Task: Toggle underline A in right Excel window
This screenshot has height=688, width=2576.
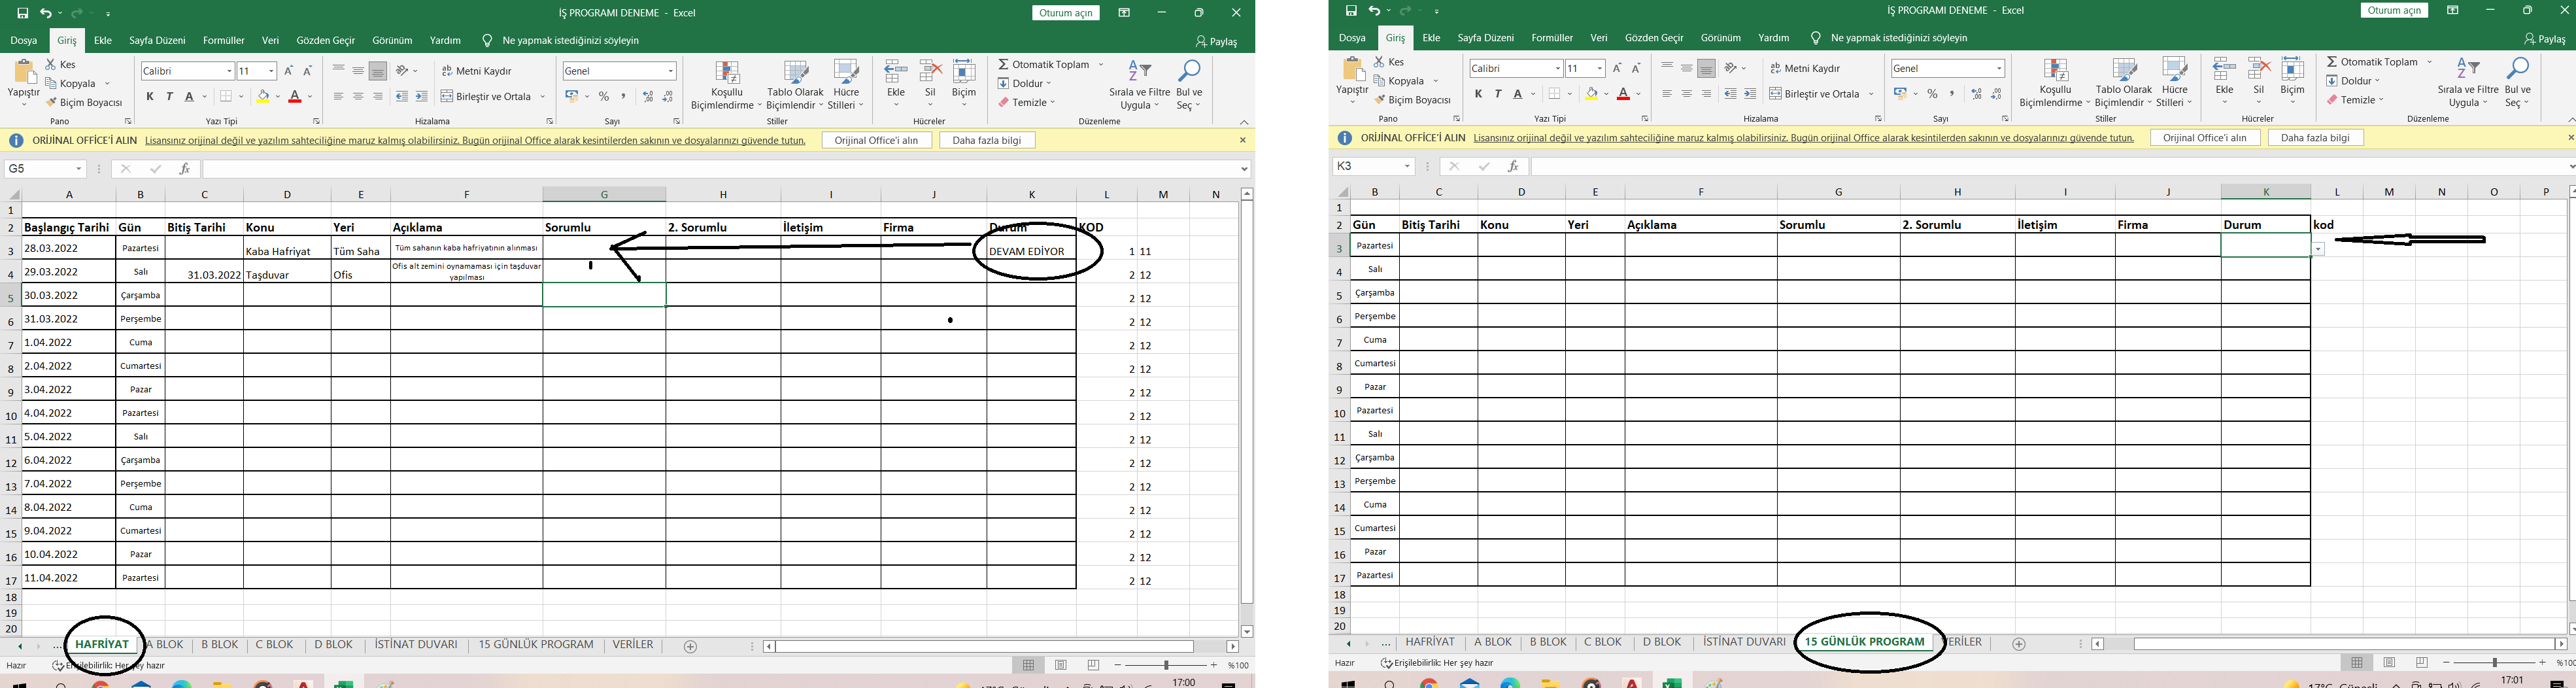Action: pos(1518,94)
